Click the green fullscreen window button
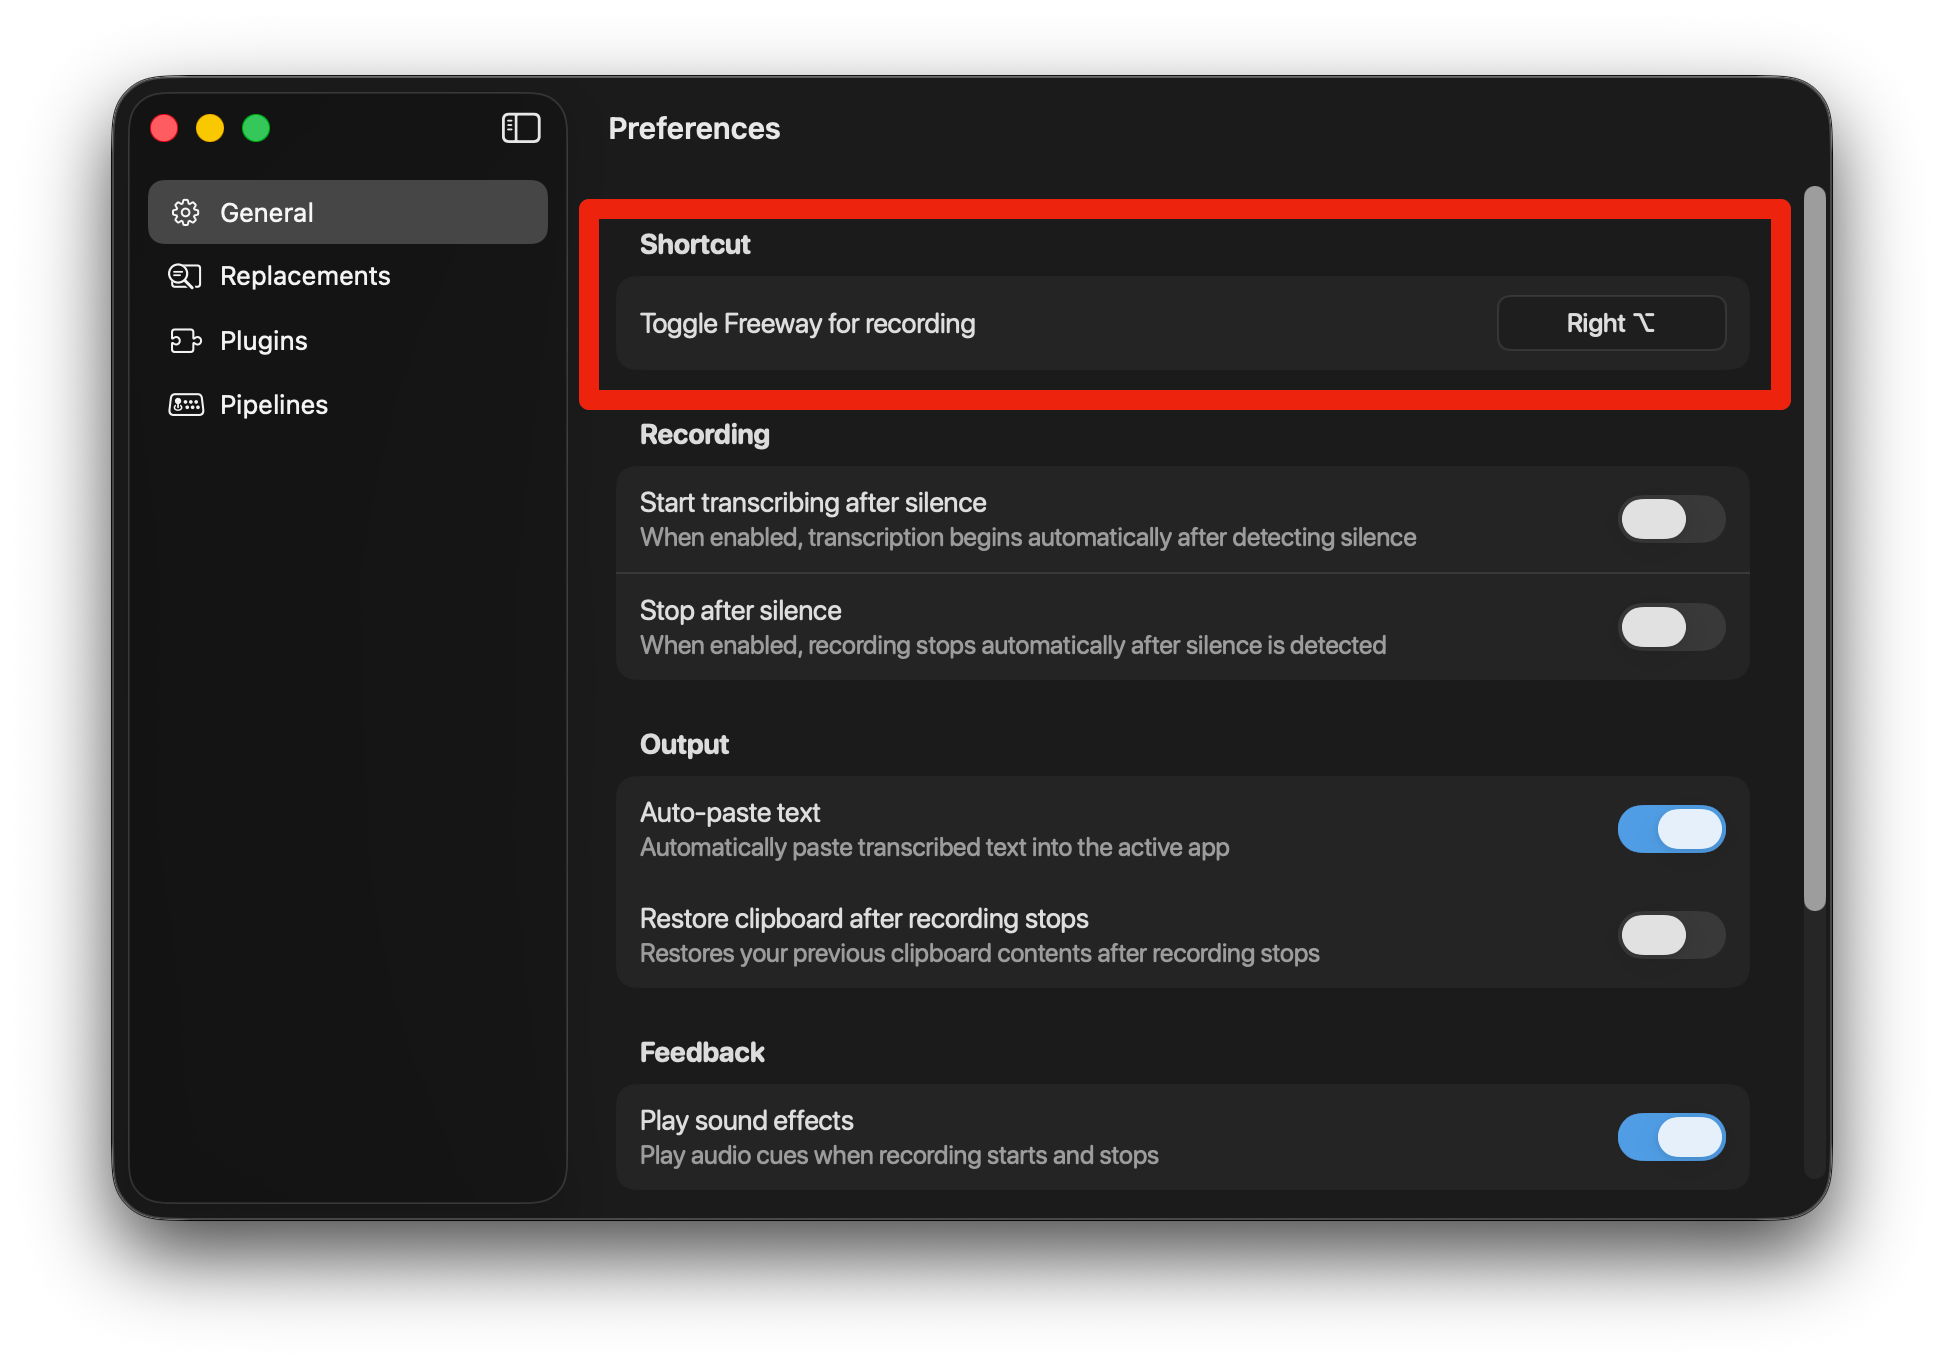 coord(256,128)
